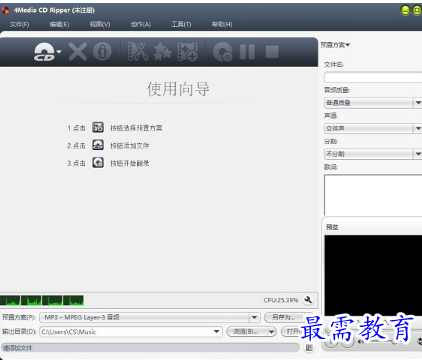Image resolution: width=422 pixels, height=360 pixels.
Task: Open the 帮助(H) menu
Action: 222,24
